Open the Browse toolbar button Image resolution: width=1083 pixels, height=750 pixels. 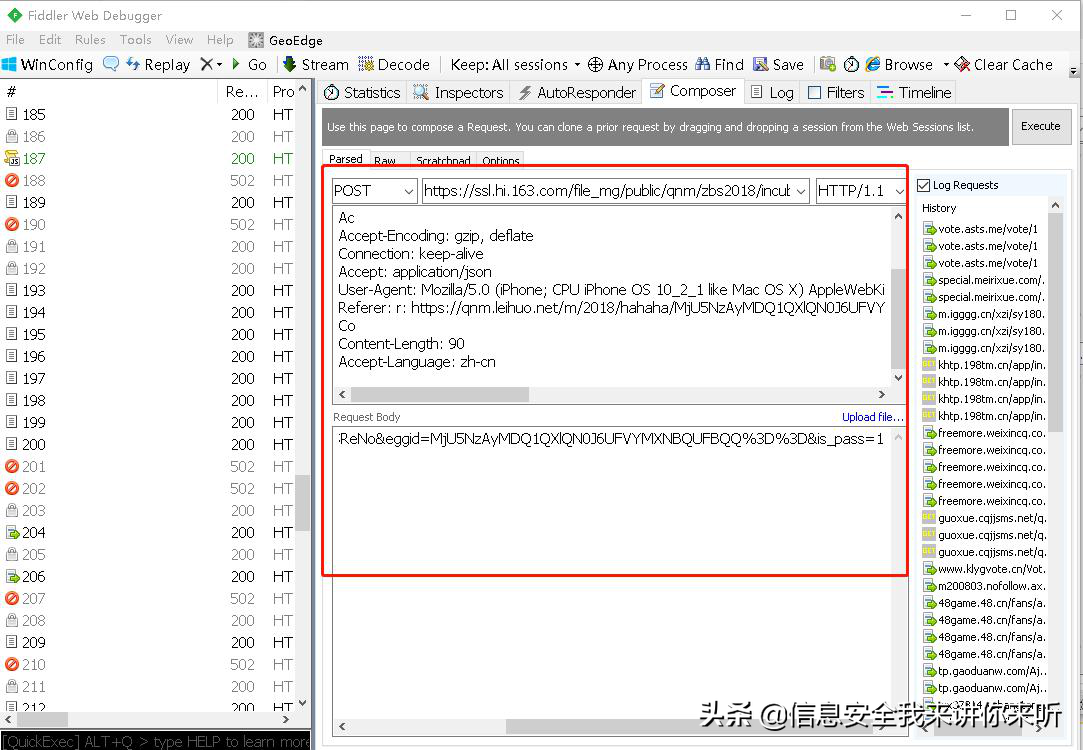(x=899, y=65)
